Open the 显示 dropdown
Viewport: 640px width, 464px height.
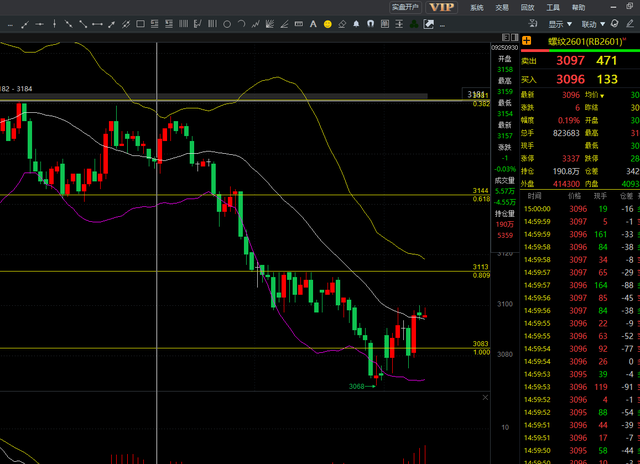pos(560,24)
